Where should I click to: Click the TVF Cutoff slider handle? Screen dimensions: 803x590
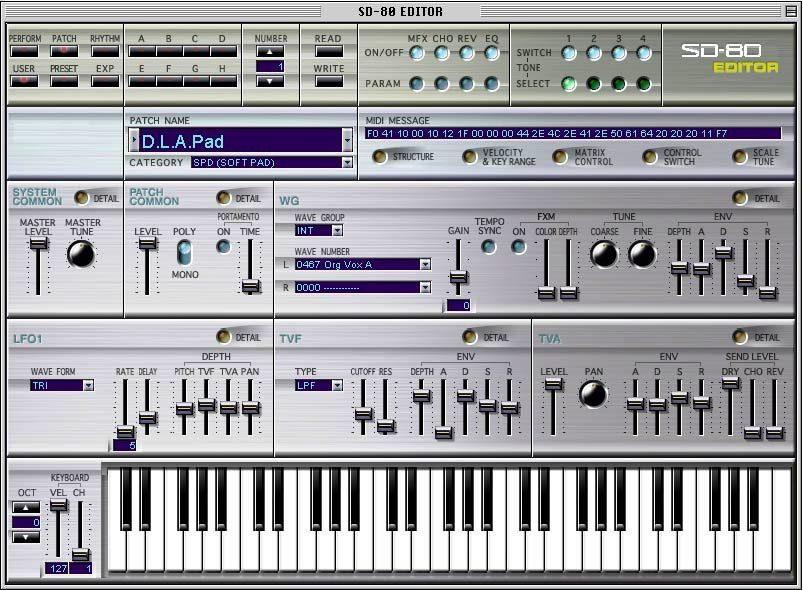(x=363, y=414)
